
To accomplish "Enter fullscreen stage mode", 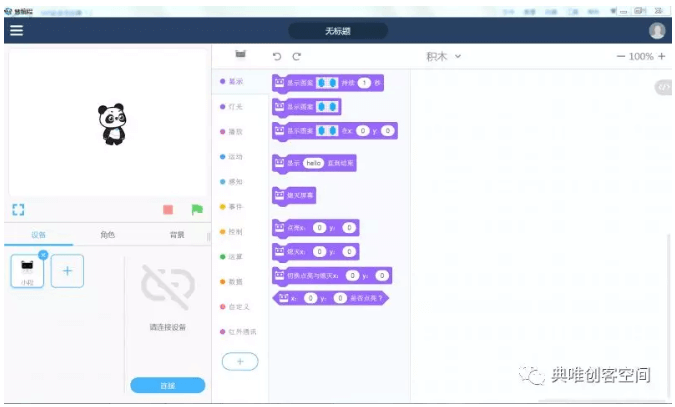I will point(18,210).
